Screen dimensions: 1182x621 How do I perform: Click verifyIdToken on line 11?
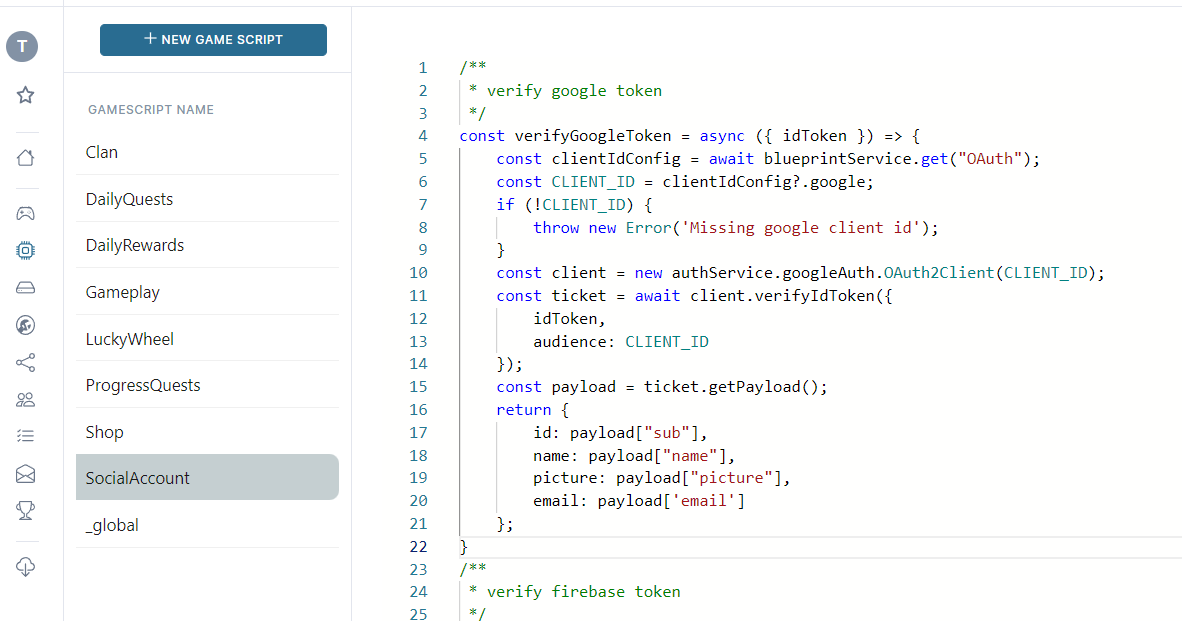point(814,295)
